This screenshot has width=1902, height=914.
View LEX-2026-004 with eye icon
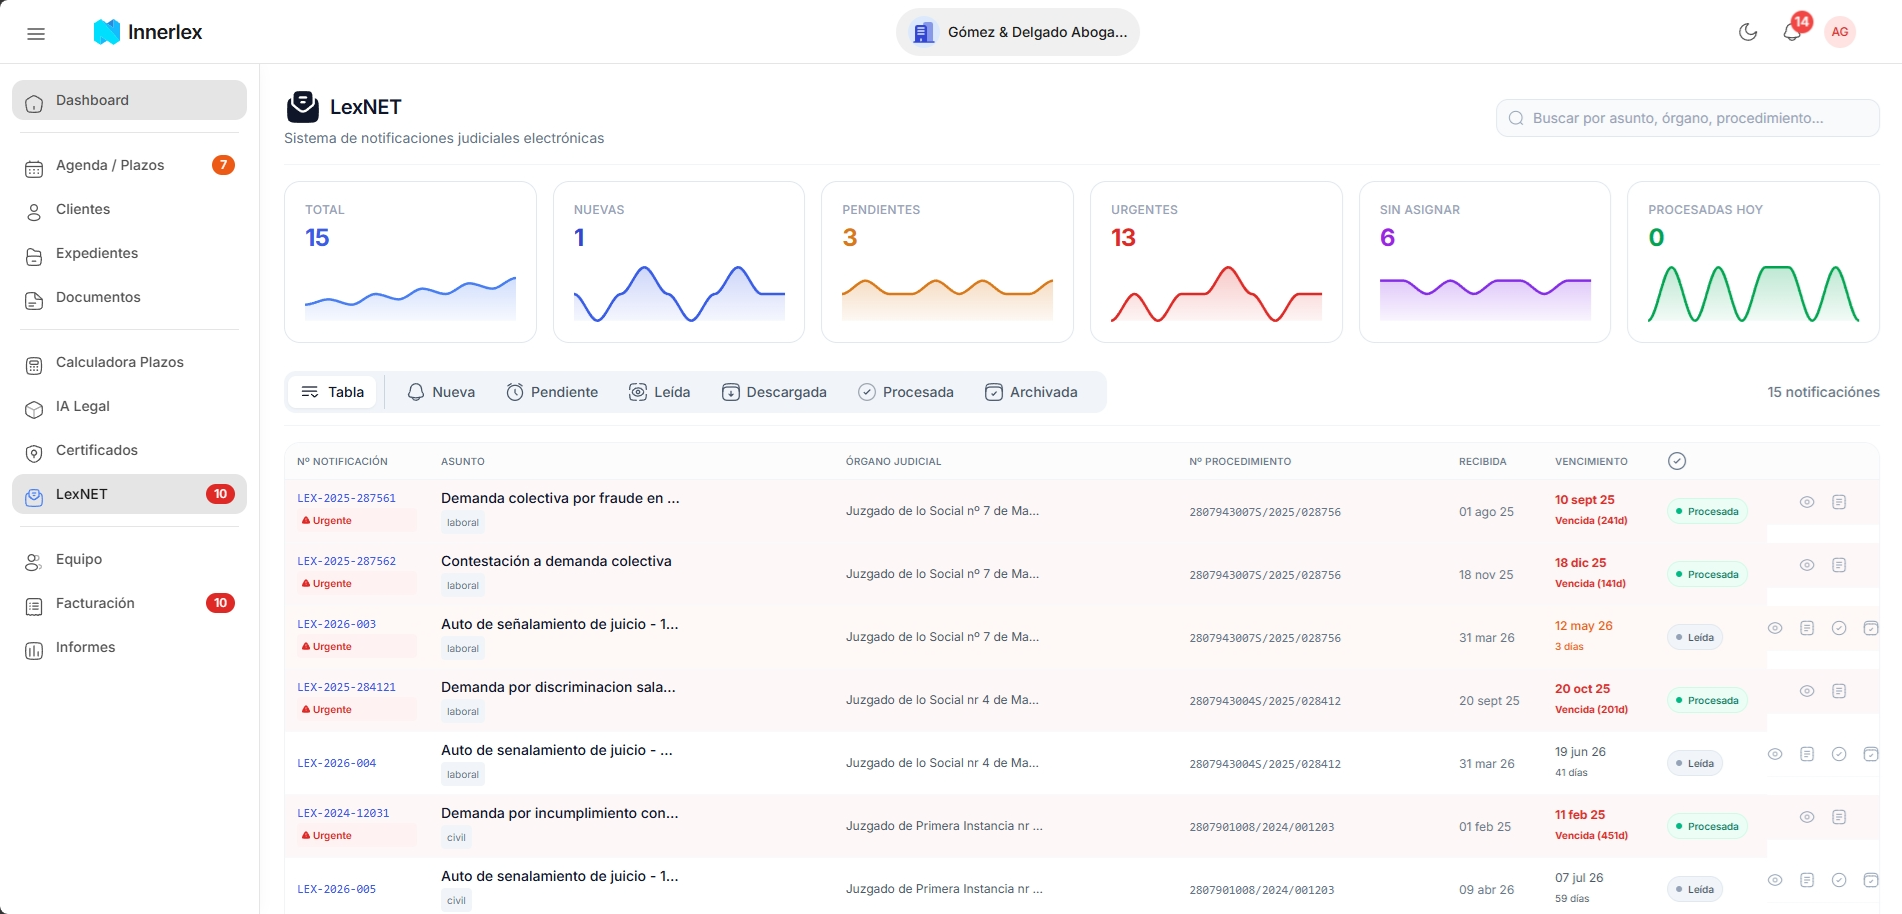click(1775, 754)
